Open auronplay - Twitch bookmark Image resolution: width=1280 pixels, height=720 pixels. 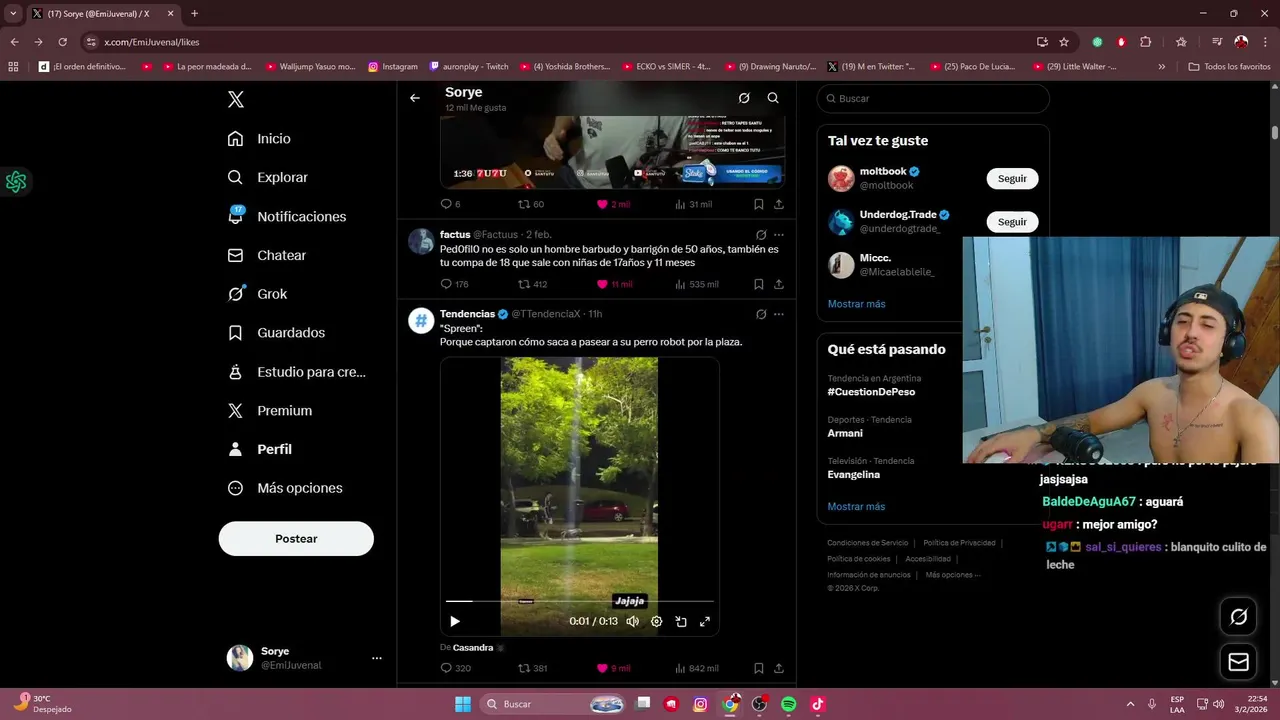469,67
